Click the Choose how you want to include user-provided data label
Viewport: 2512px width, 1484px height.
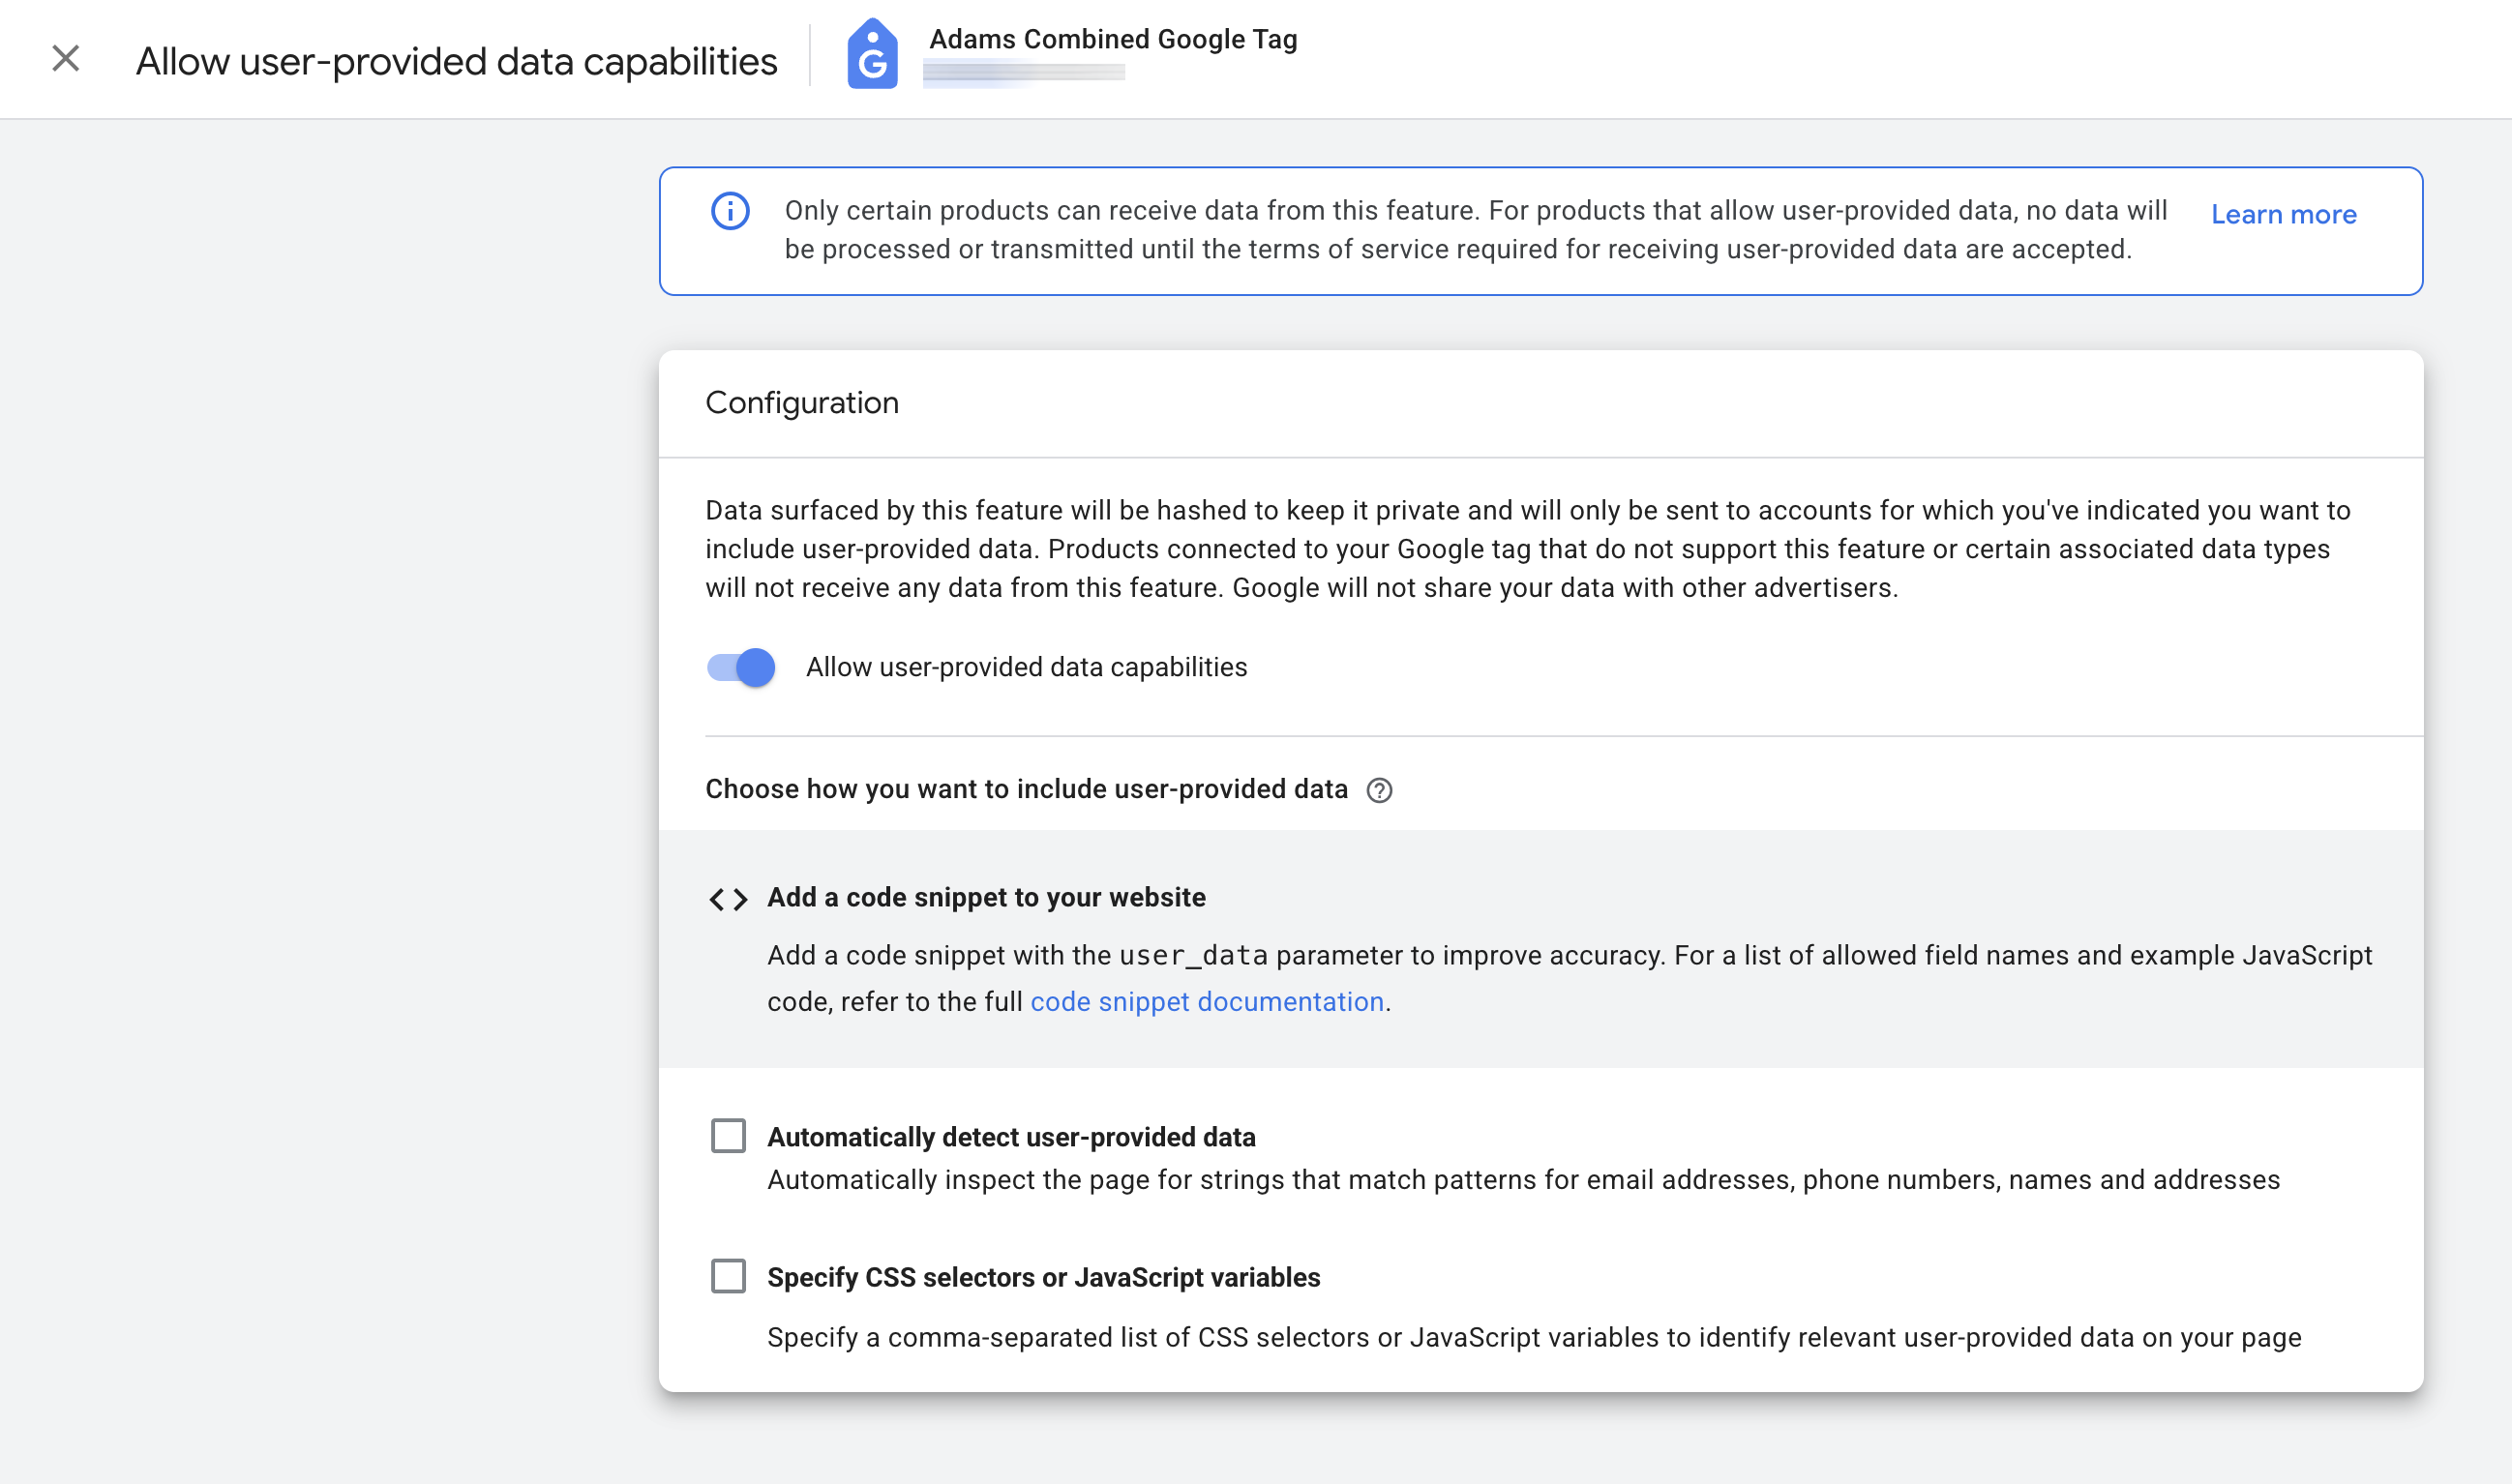(x=1026, y=789)
